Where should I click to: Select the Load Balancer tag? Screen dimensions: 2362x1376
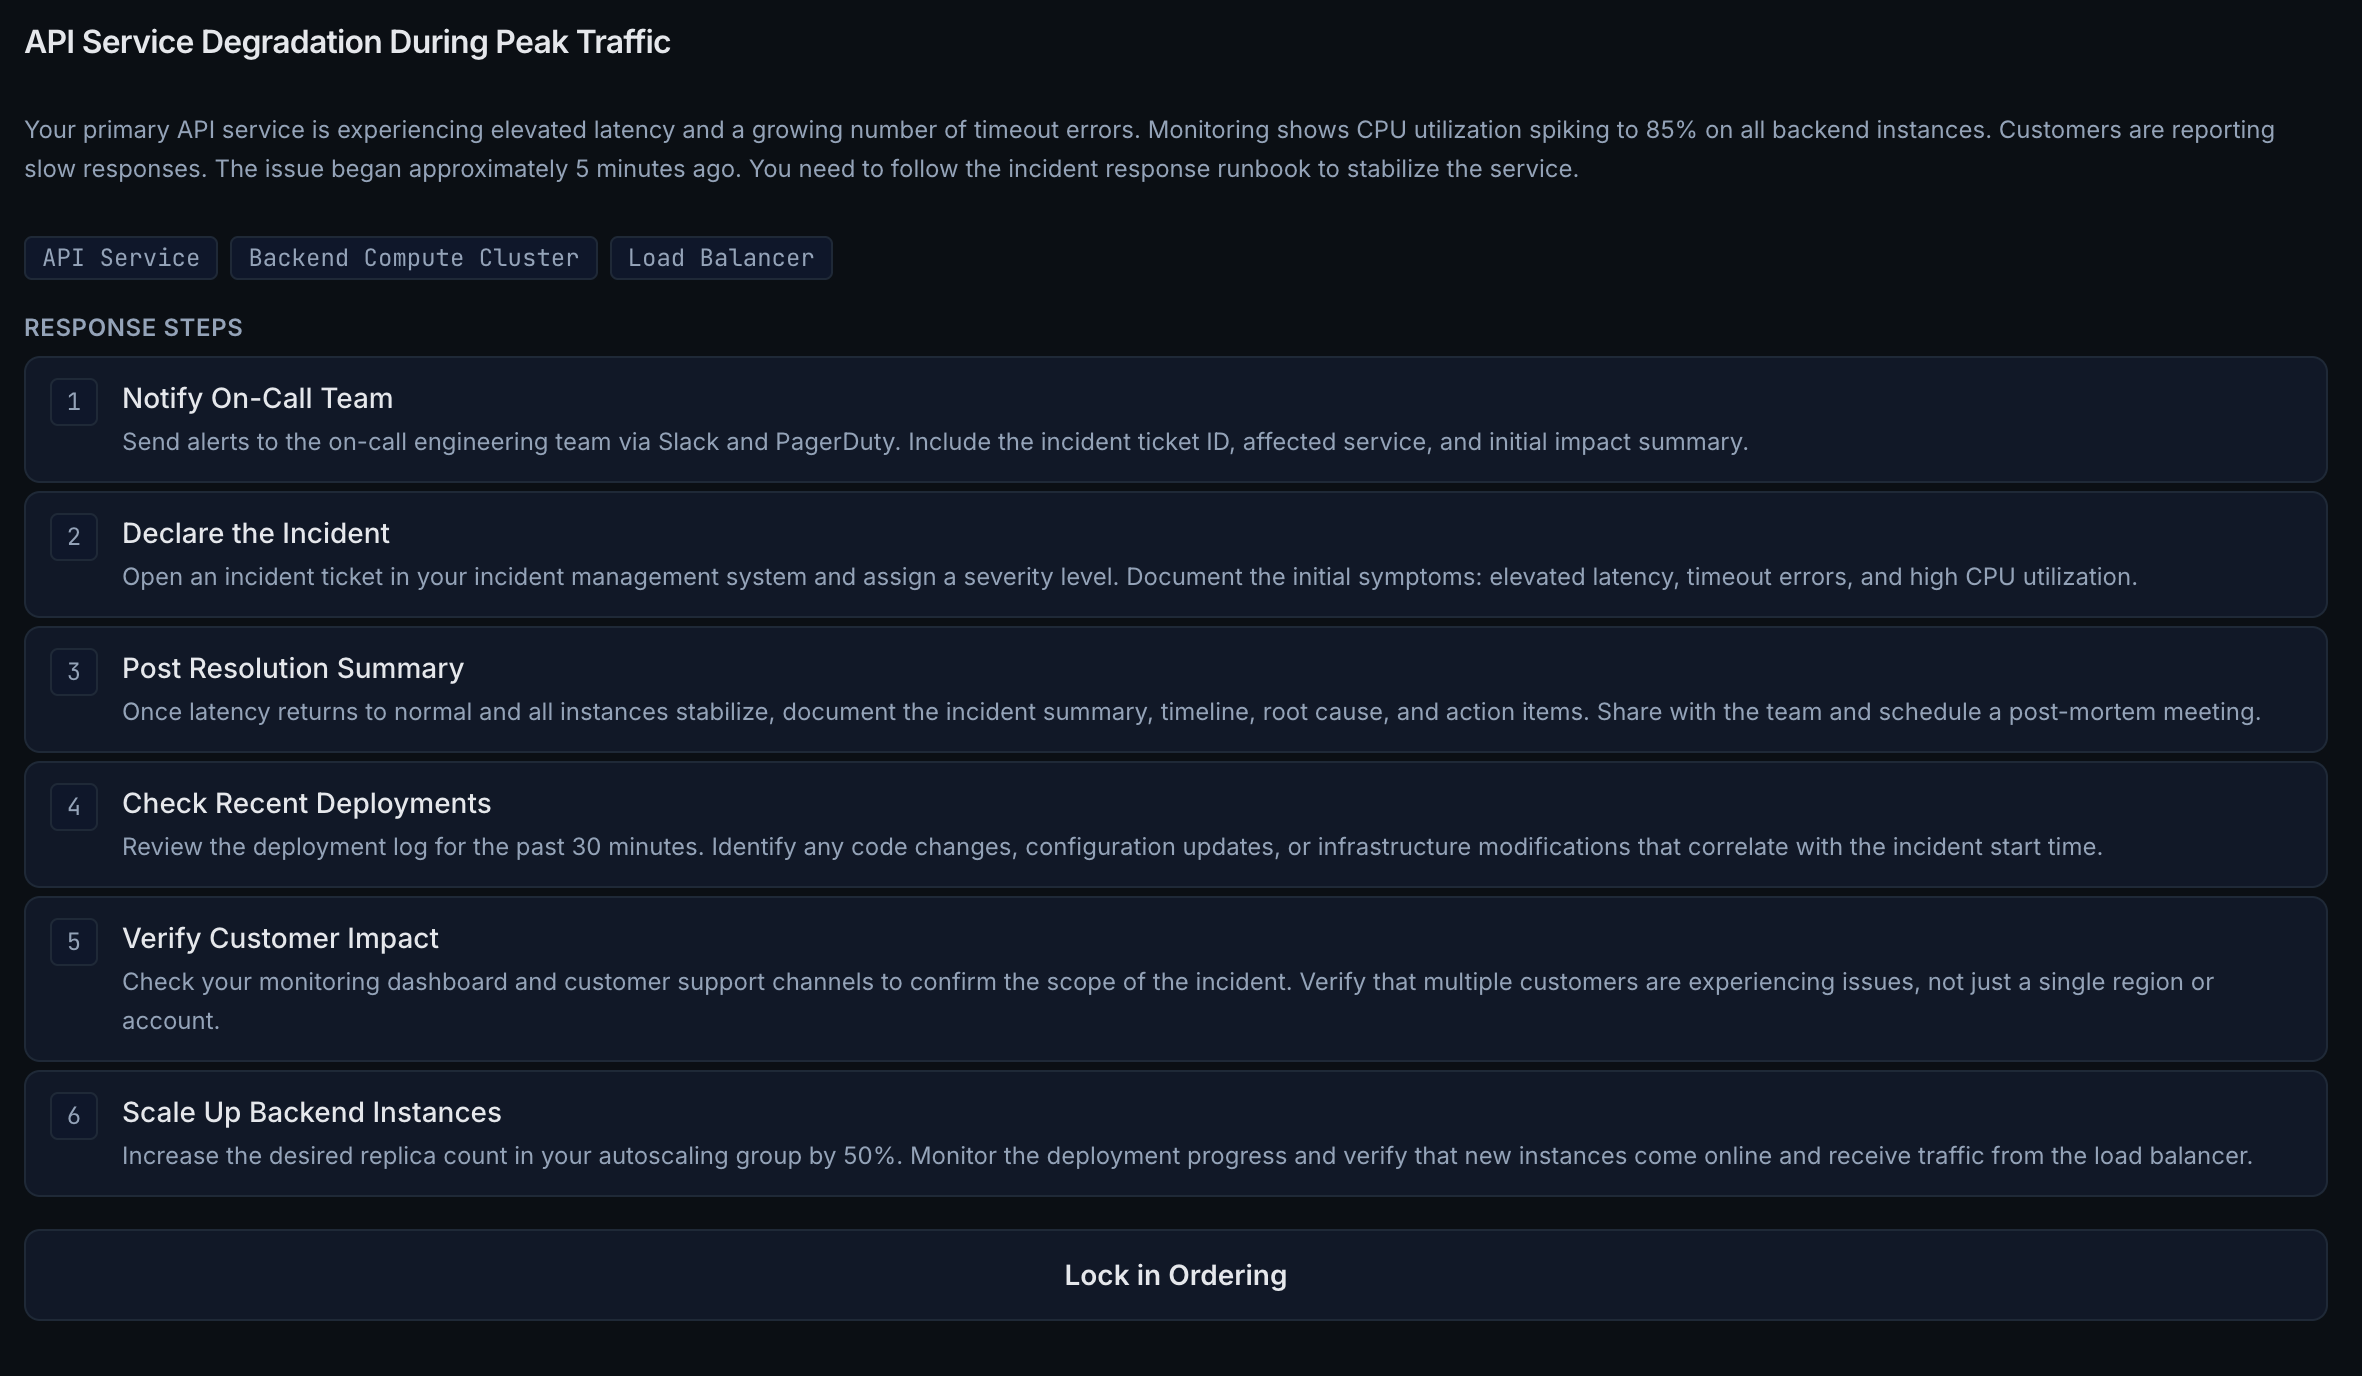(720, 258)
